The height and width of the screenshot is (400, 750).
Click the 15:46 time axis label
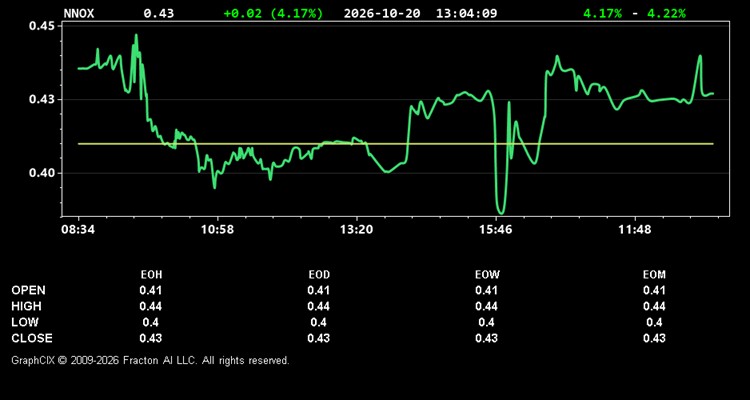pos(496,230)
